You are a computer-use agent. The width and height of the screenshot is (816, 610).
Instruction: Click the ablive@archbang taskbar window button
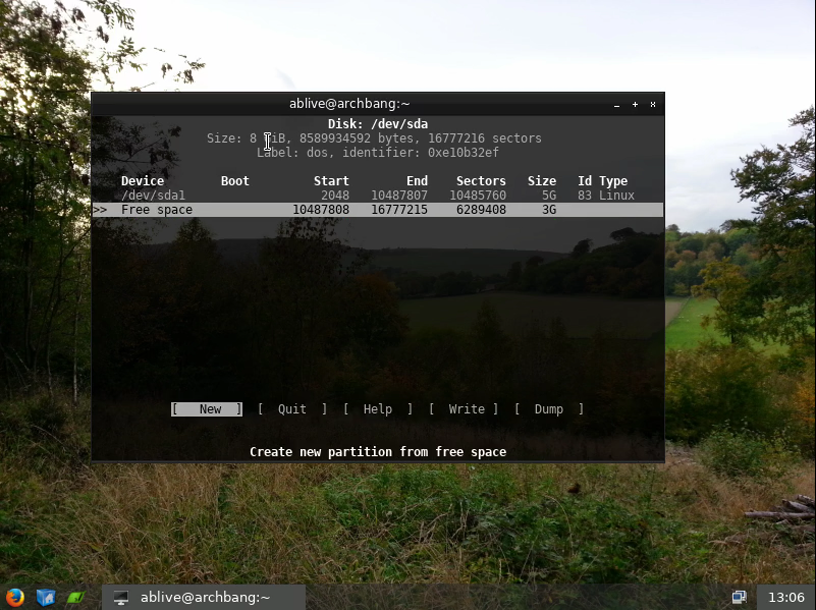pos(204,597)
